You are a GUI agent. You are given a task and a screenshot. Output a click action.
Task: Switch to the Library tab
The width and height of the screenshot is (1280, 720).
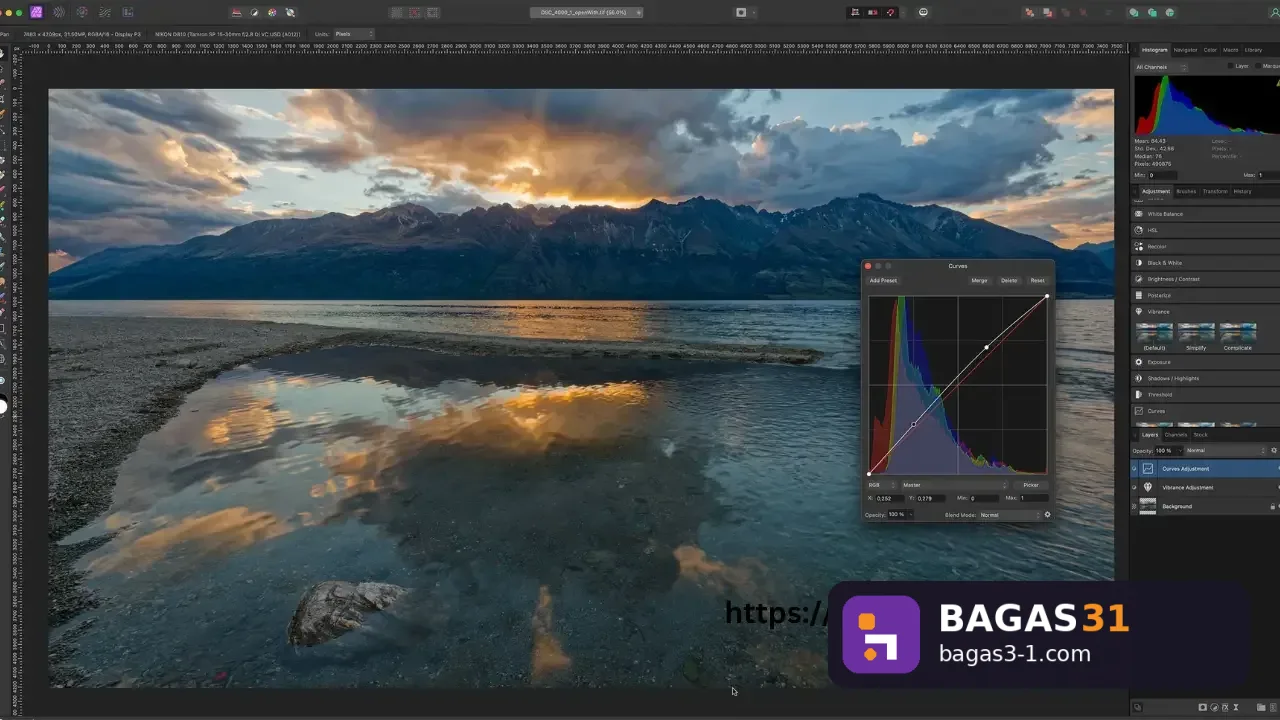(x=1253, y=50)
